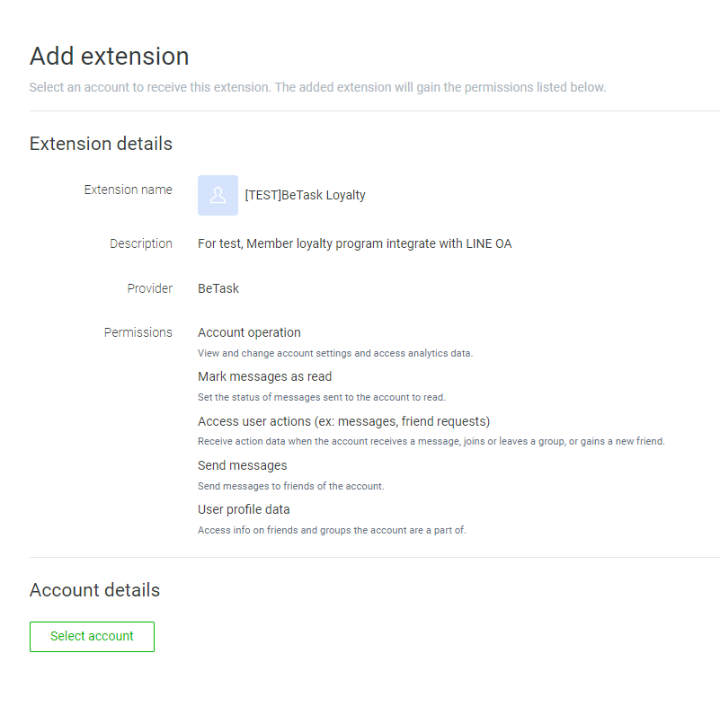The image size is (720, 720).
Task: Click the [TEST]BeTask Loyalty extension name
Action: (305, 195)
